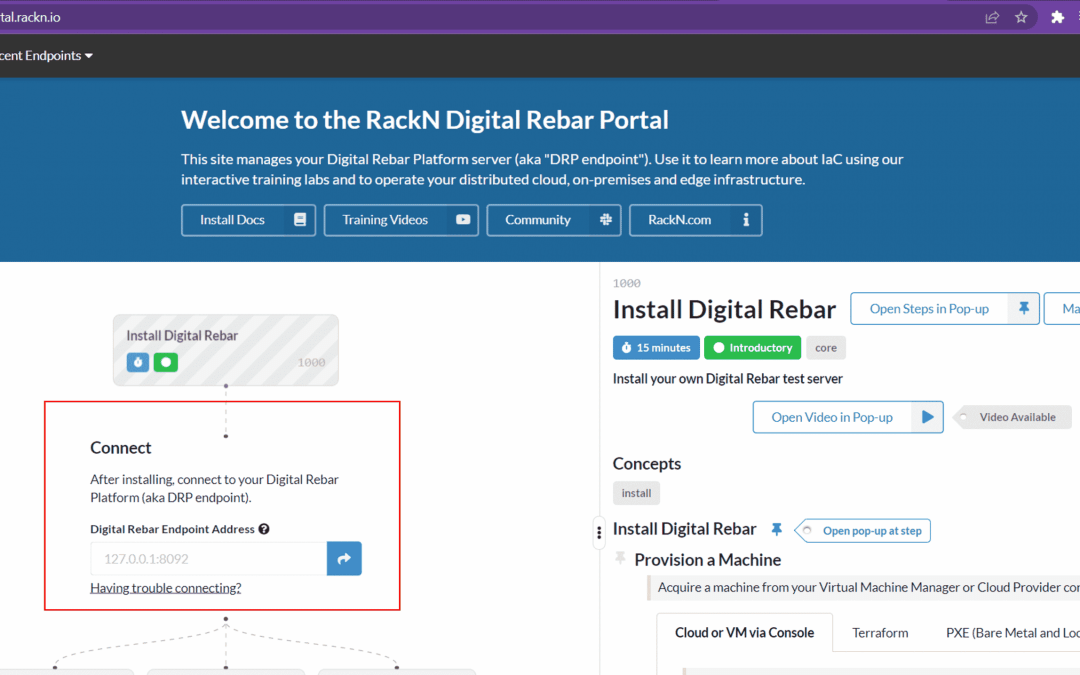Open the Having trouble connecting? link
The height and width of the screenshot is (675, 1080).
point(166,588)
